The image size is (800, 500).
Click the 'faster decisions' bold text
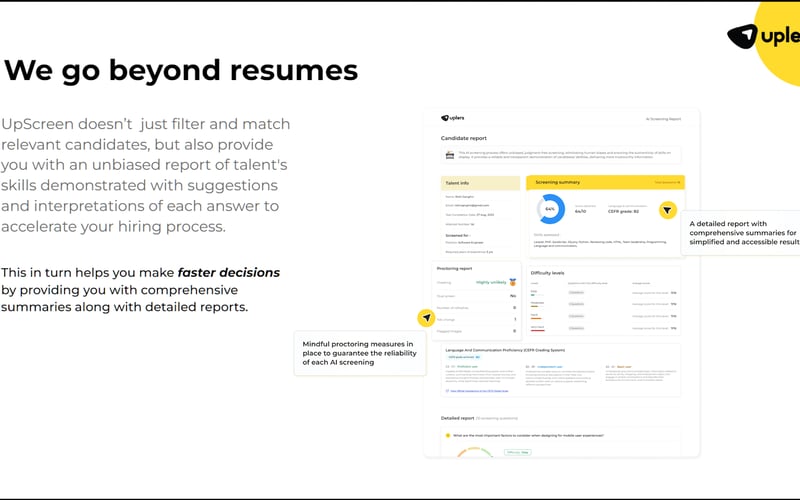tap(229, 272)
